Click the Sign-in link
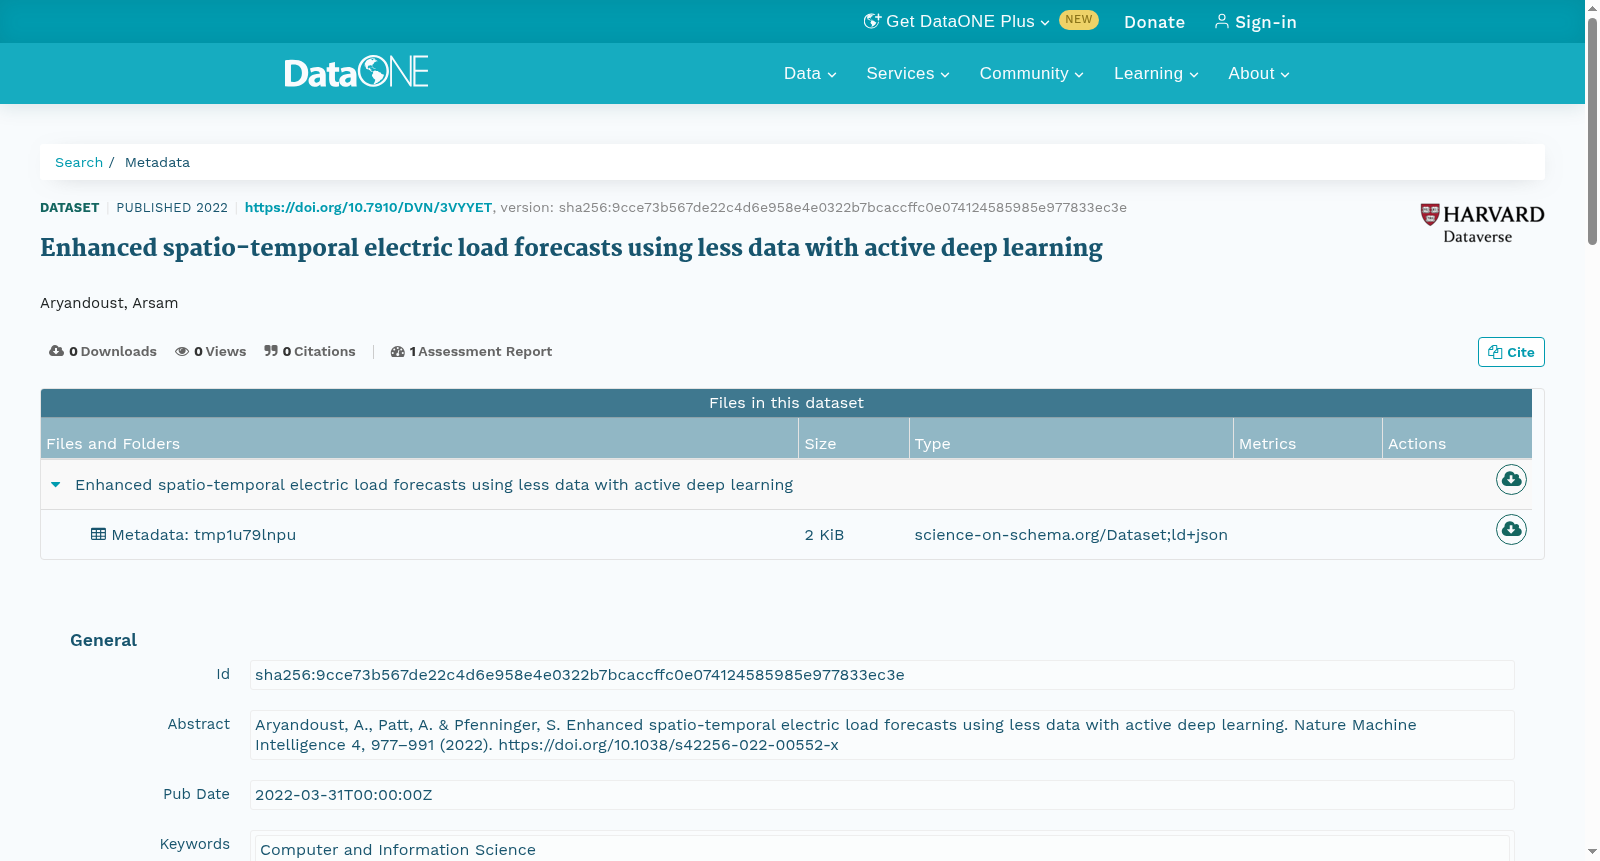Image resolution: width=1600 pixels, height=861 pixels. coord(1255,22)
